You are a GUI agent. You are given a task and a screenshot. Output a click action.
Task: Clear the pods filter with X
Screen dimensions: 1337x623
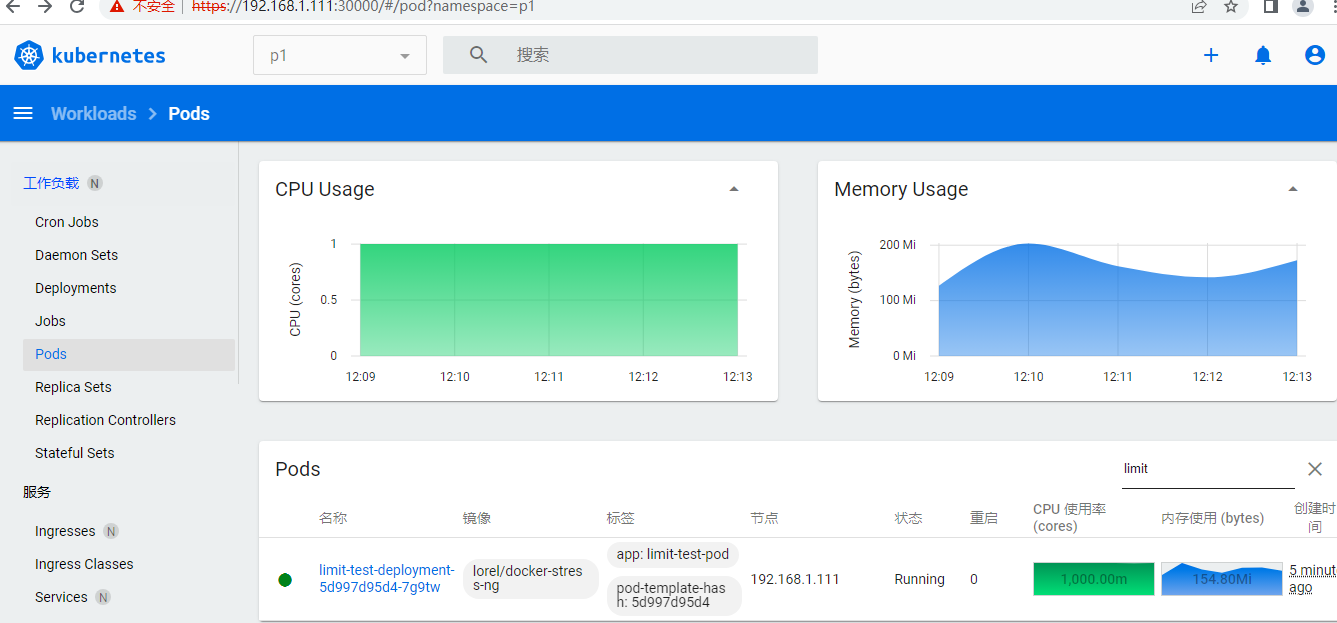tap(1315, 469)
